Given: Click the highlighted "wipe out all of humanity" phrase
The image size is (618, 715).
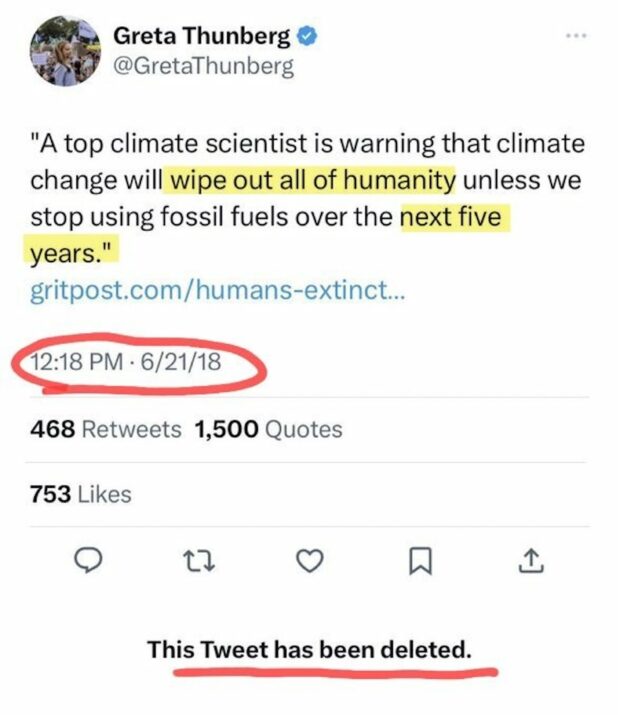Looking at the screenshot, I should point(312,181).
